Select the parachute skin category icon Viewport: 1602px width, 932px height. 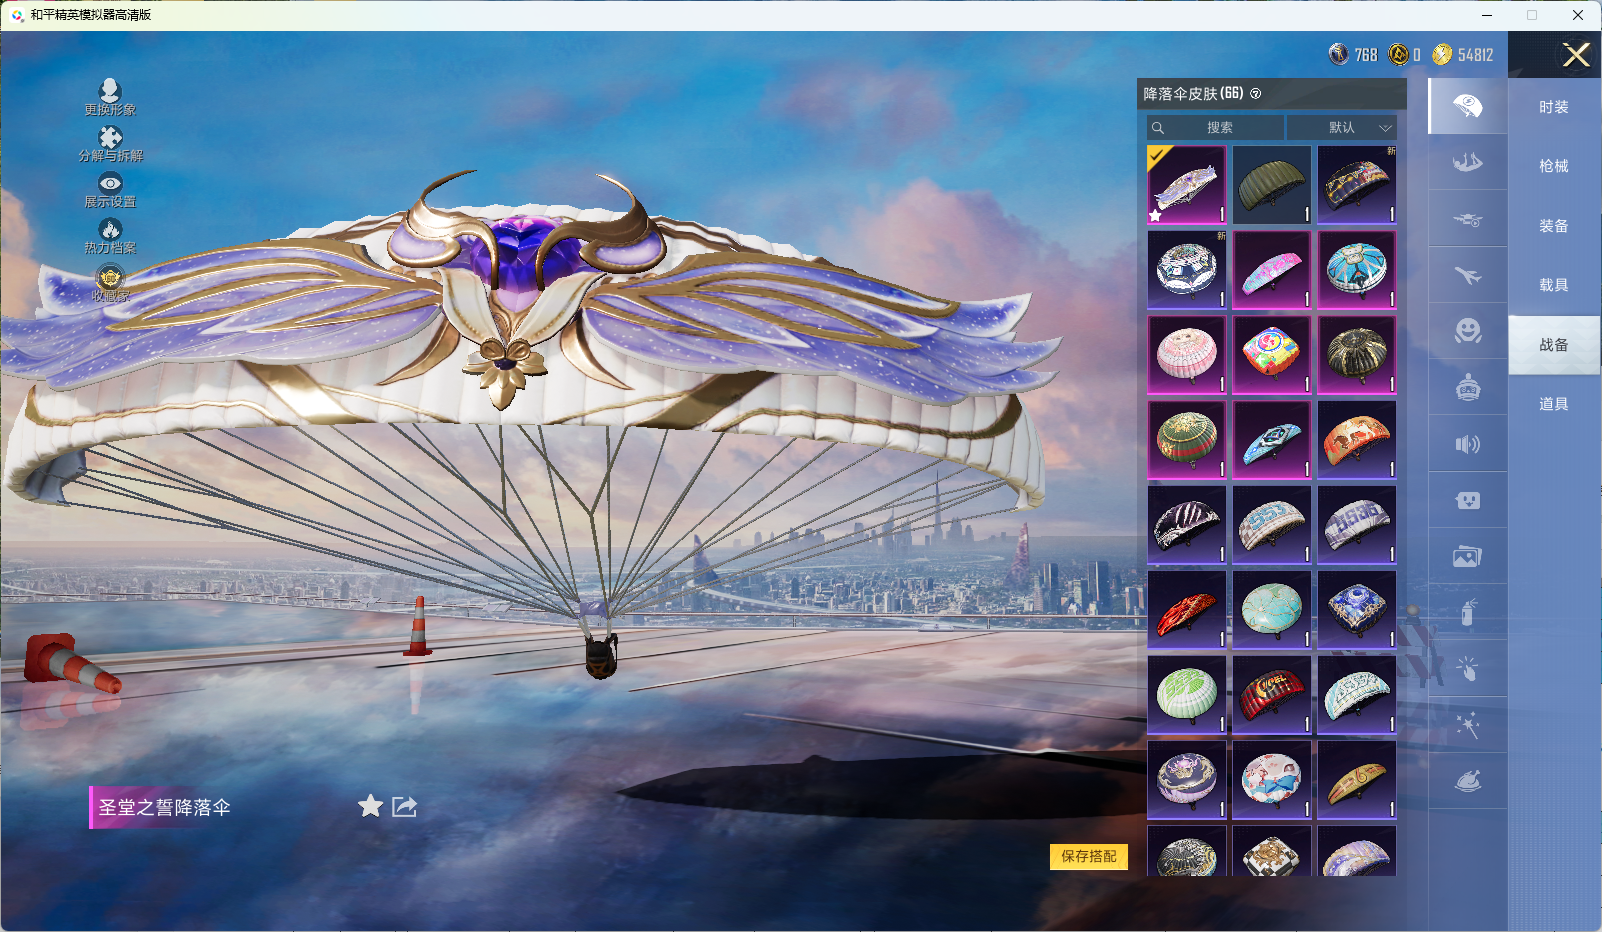pyautogui.click(x=1468, y=106)
